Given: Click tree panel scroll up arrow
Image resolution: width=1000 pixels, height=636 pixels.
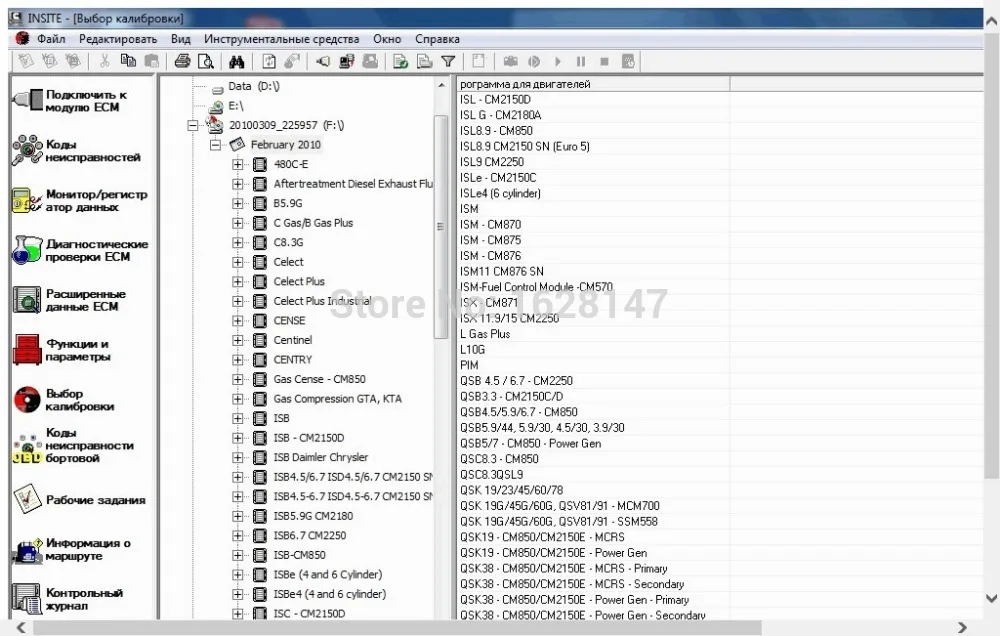Looking at the screenshot, I should click(x=441, y=85).
